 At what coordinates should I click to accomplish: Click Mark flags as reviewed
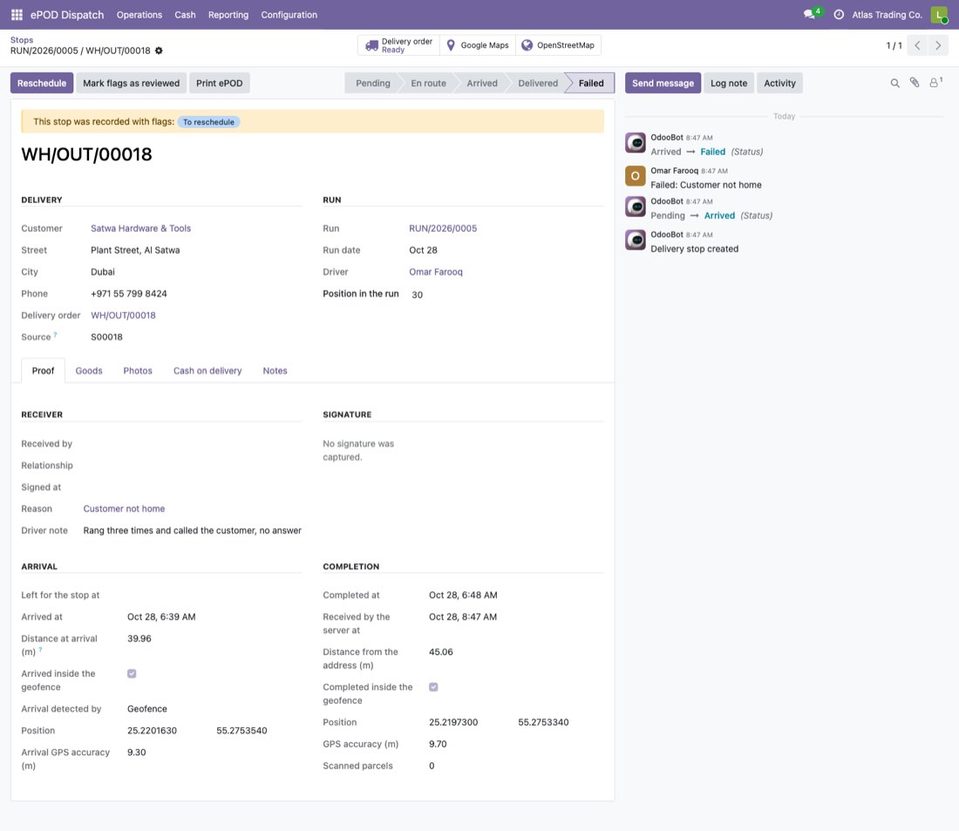tap(131, 83)
